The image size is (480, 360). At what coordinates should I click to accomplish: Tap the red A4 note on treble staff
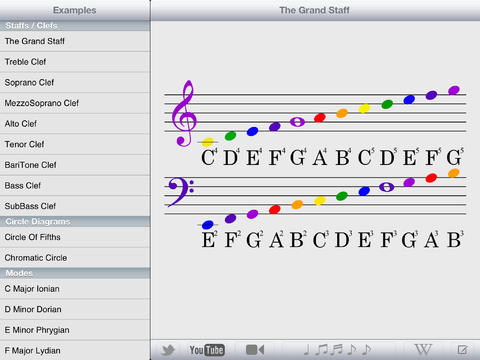[320, 117]
